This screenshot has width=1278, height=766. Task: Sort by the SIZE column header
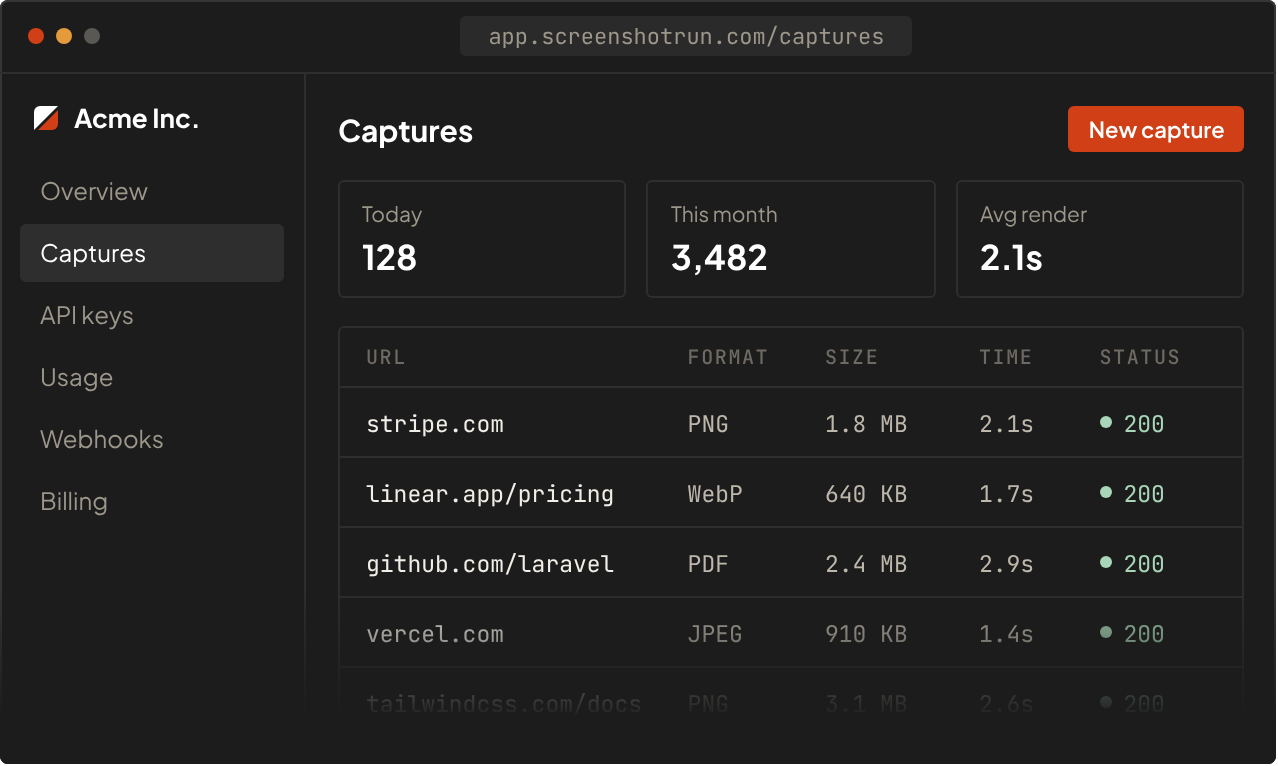click(852, 357)
